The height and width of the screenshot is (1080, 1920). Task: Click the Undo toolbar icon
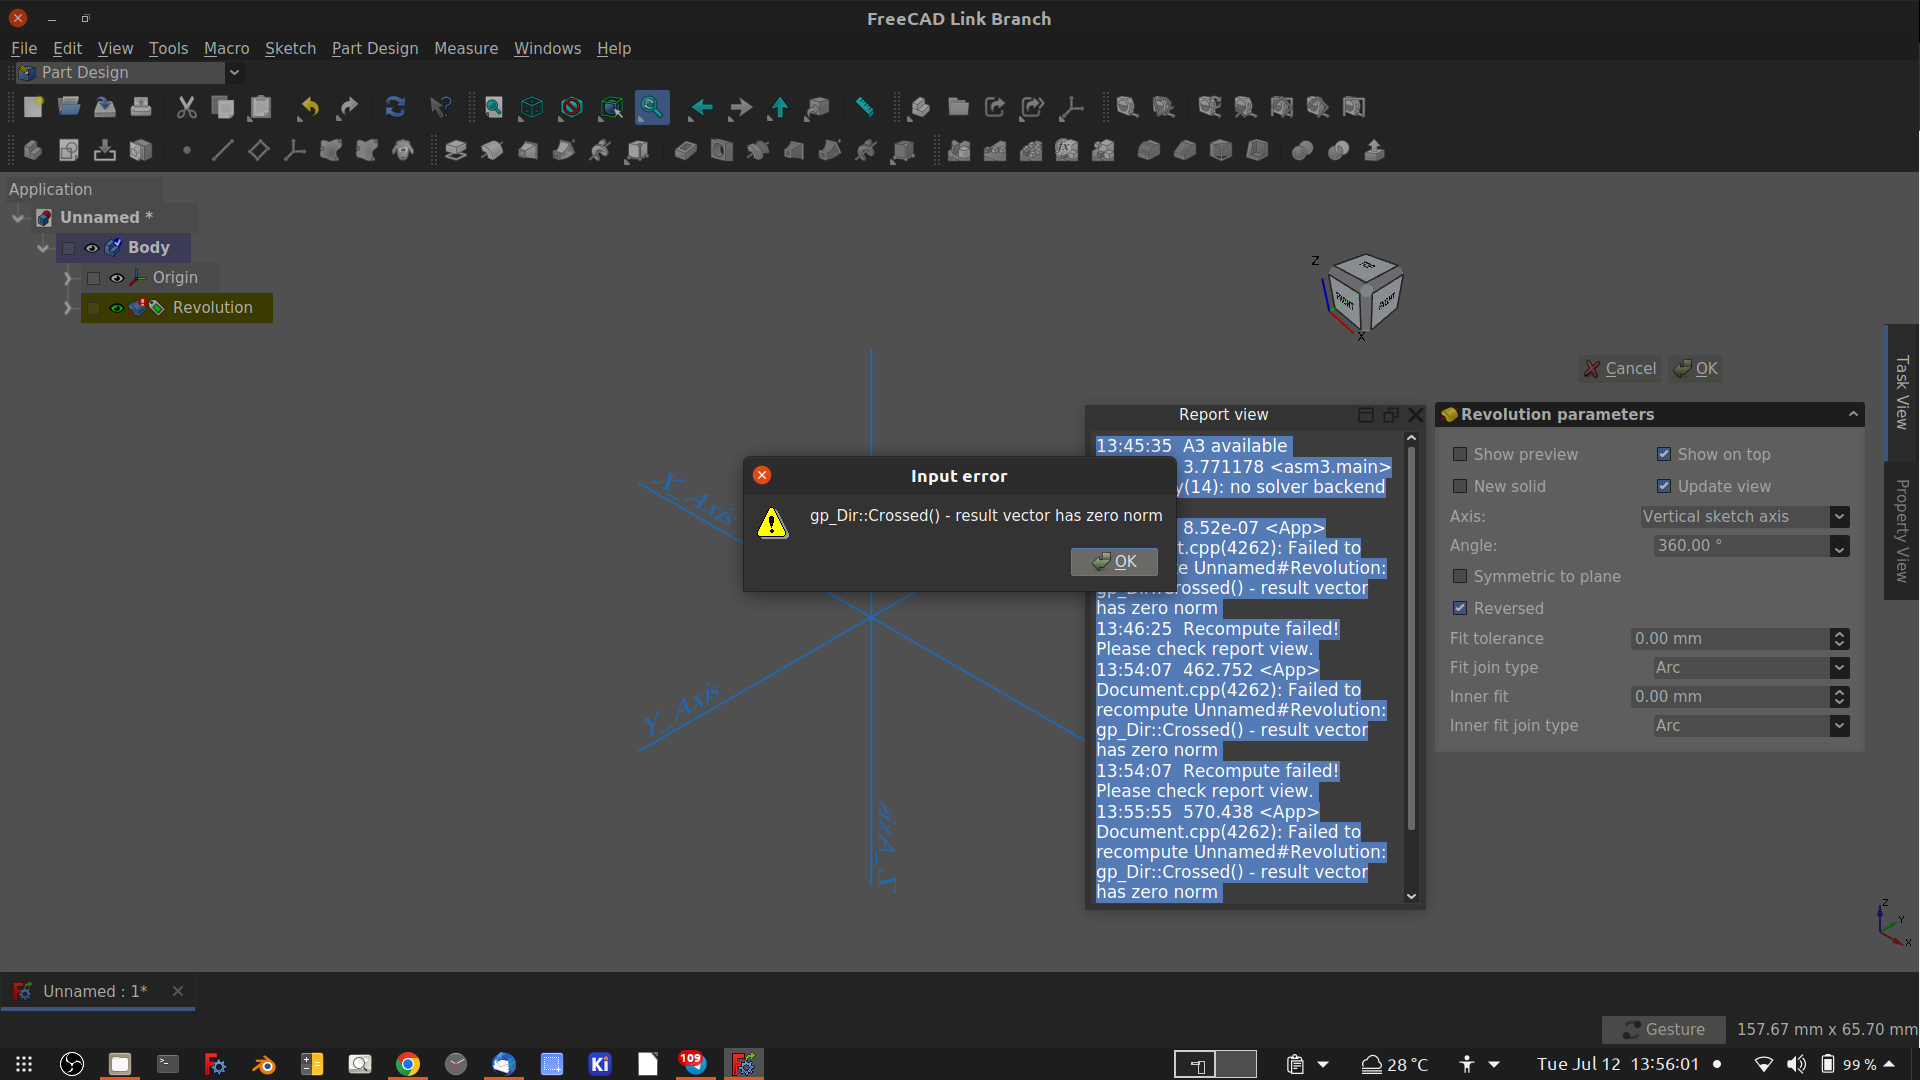307,107
